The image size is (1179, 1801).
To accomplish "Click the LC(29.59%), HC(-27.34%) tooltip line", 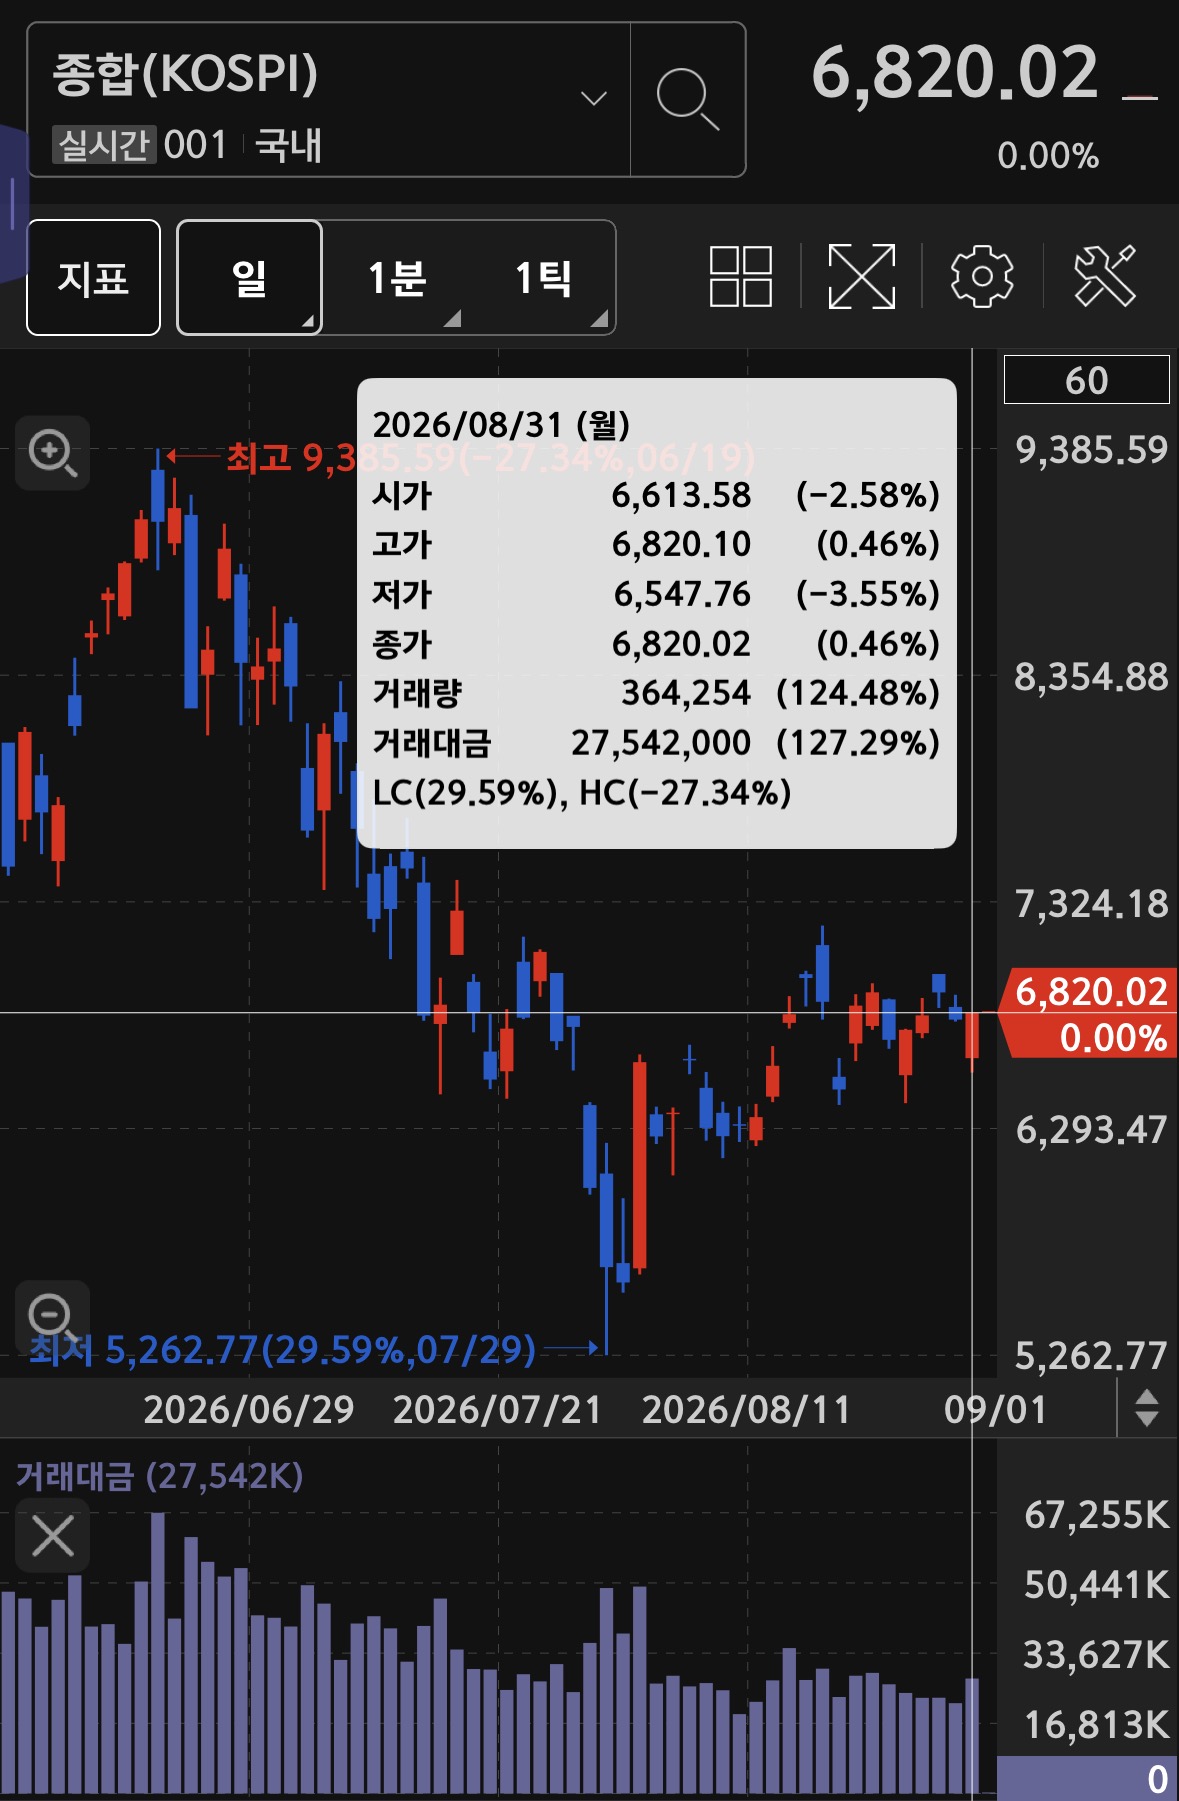I will point(582,793).
